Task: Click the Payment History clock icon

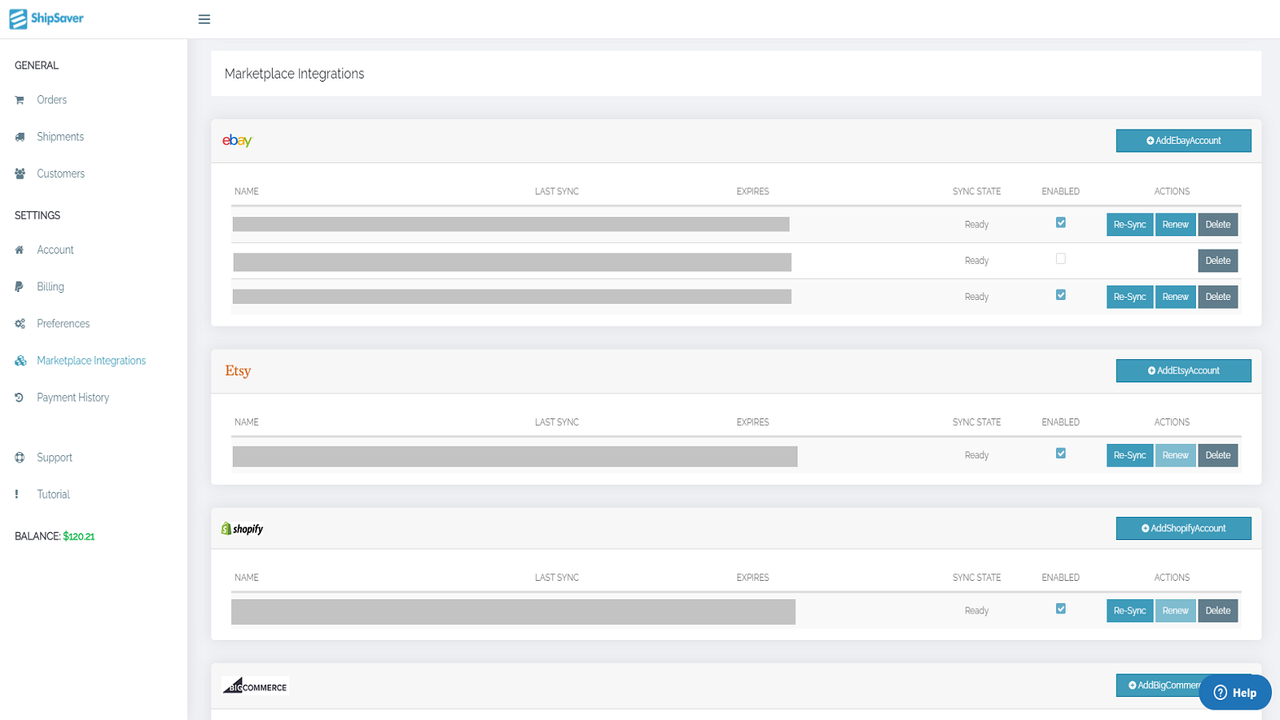Action: tap(20, 398)
